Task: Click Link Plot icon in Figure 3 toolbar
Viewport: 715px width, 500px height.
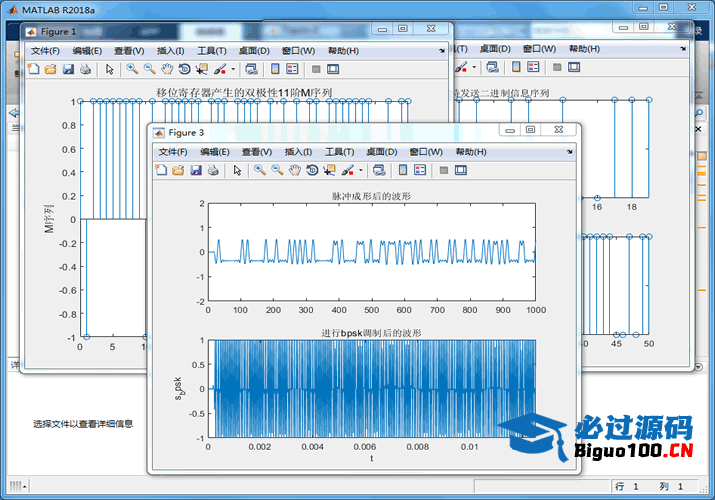Action: 378,170
